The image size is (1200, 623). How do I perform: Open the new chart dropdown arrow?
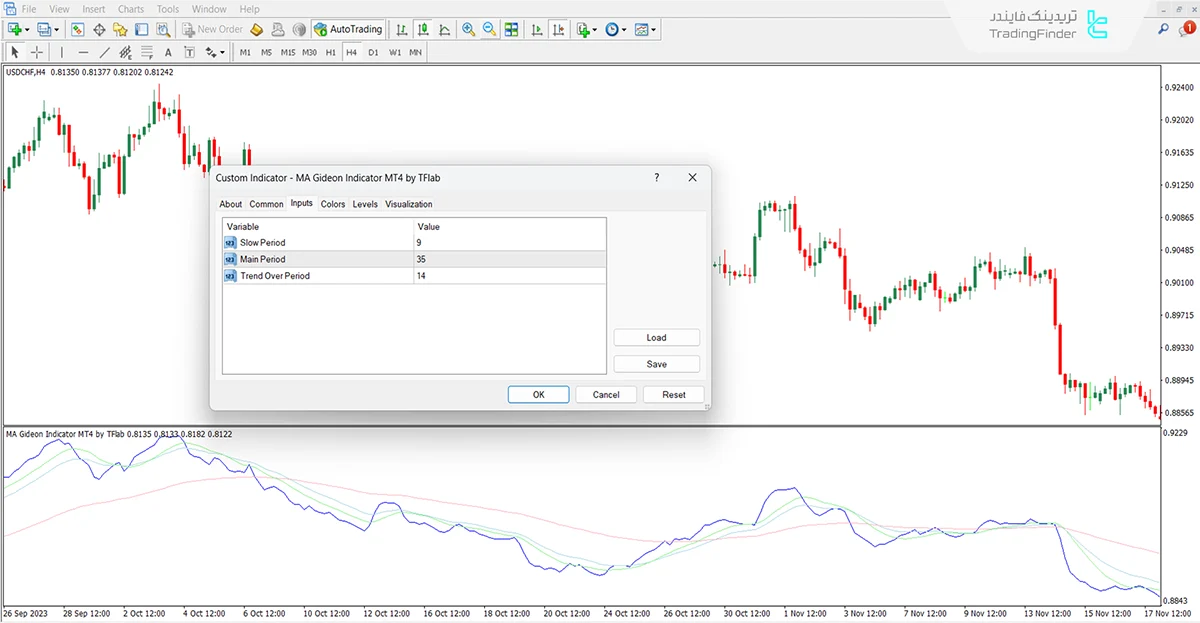[27, 29]
